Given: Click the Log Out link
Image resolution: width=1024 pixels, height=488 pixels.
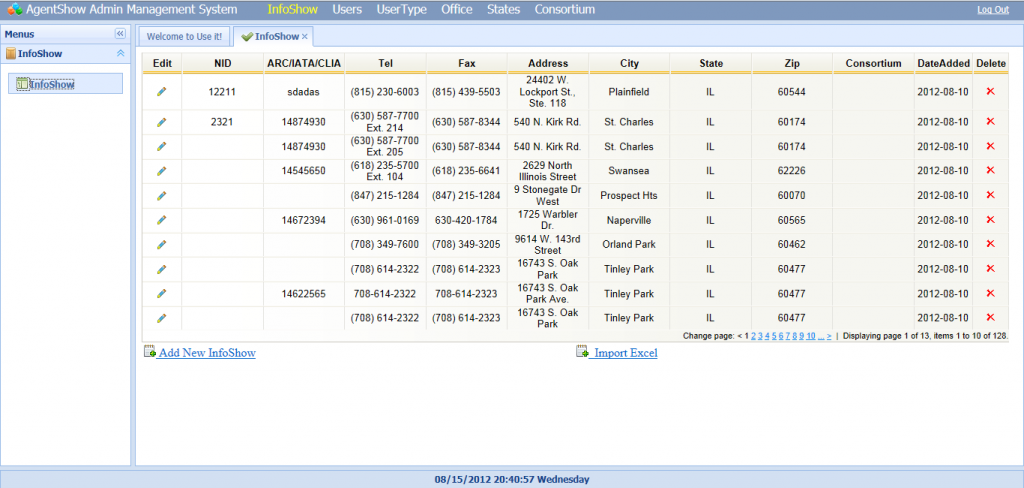Looking at the screenshot, I should click(993, 10).
